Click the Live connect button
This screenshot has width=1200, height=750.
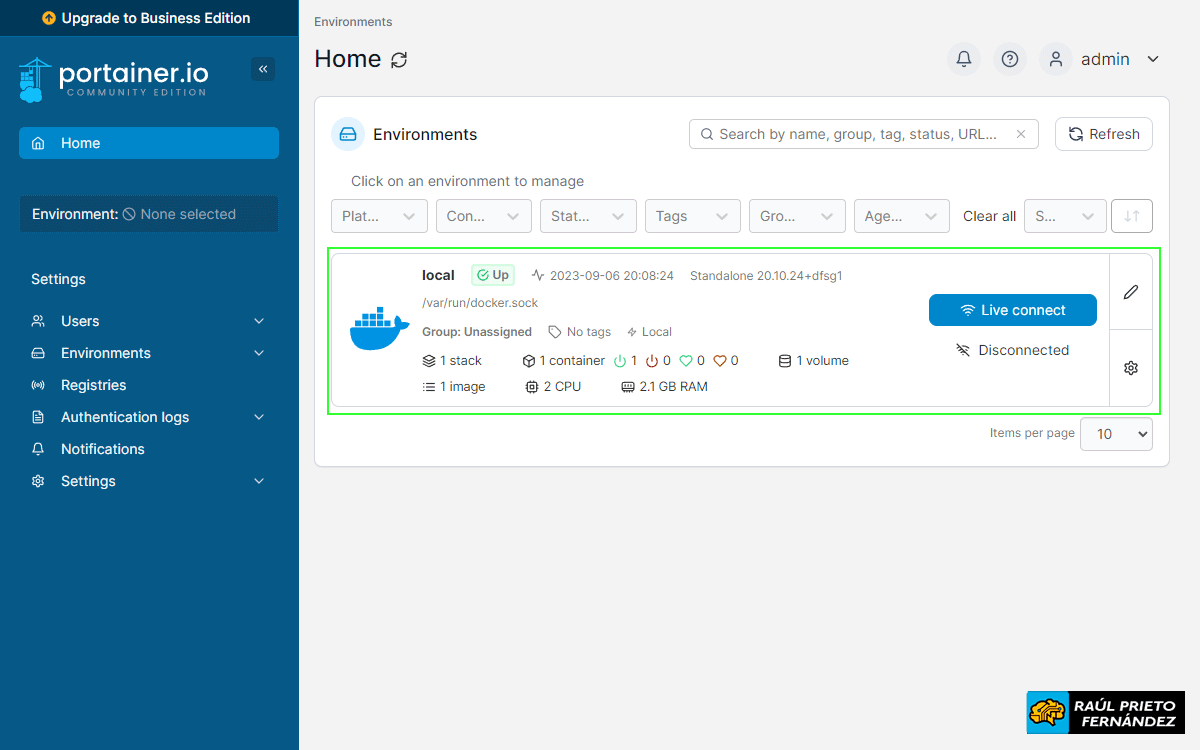pos(1012,310)
